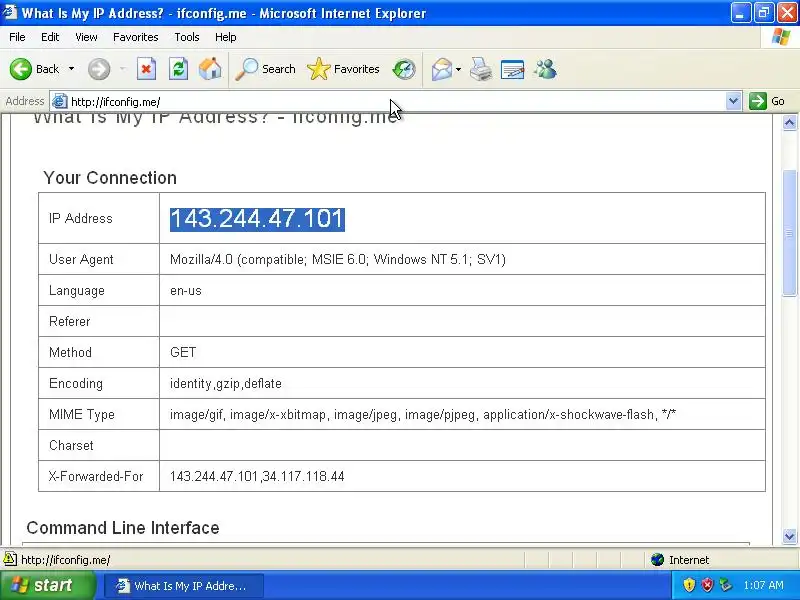Click the IE icon in the title bar

click(9, 12)
